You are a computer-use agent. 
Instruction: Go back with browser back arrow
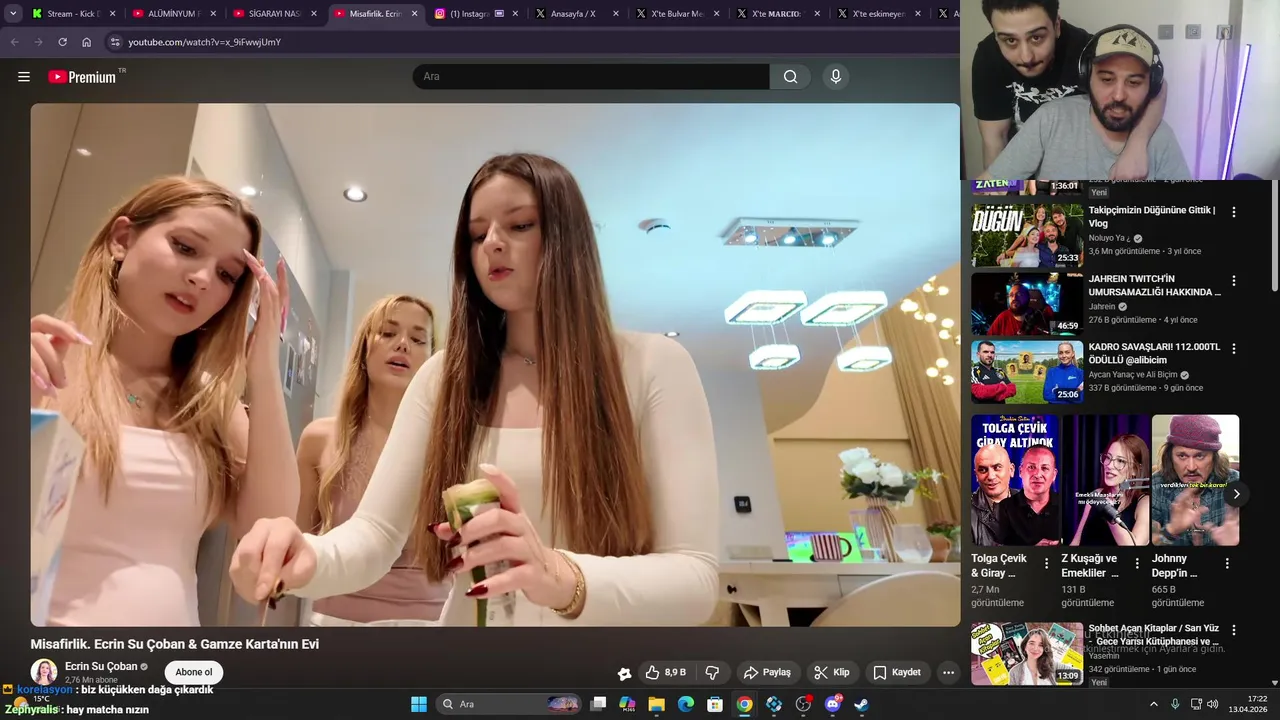[14, 42]
